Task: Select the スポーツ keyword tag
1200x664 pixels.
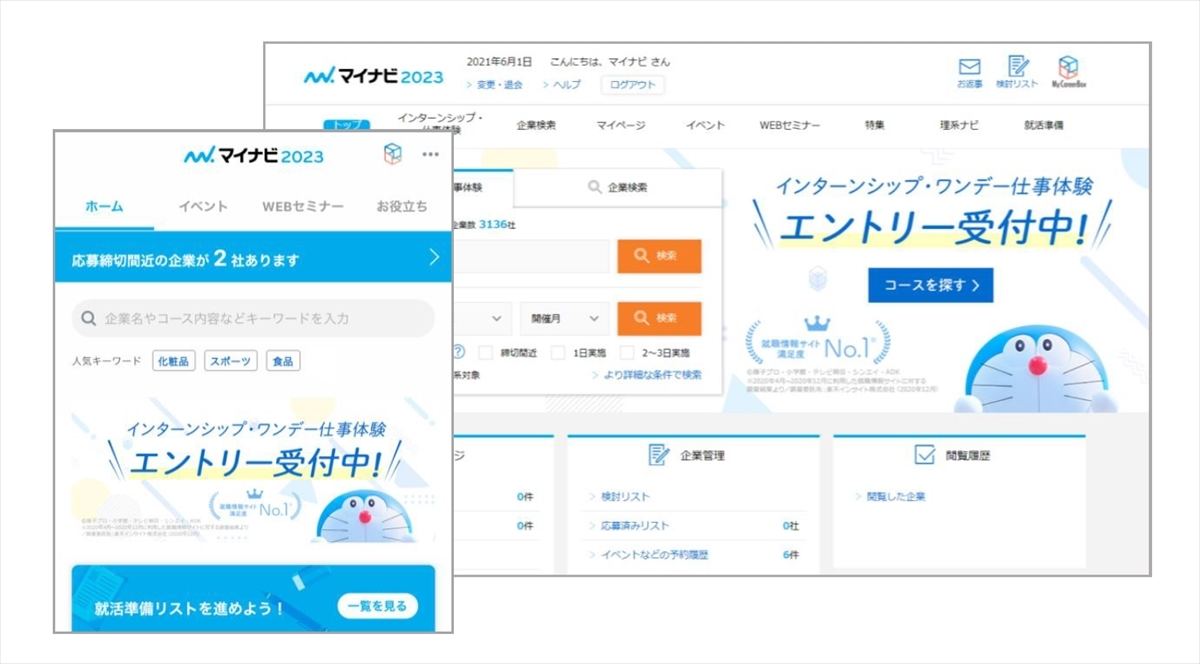Action: tap(230, 361)
